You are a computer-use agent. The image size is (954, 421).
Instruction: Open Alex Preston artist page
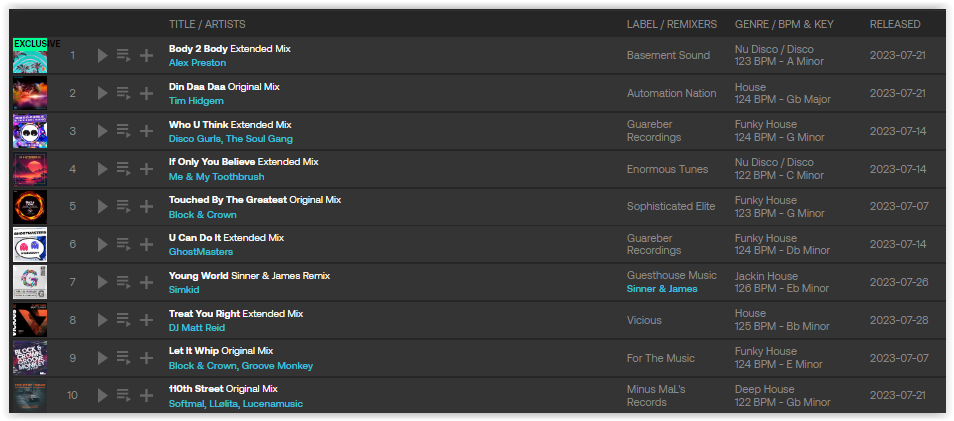tap(197, 63)
